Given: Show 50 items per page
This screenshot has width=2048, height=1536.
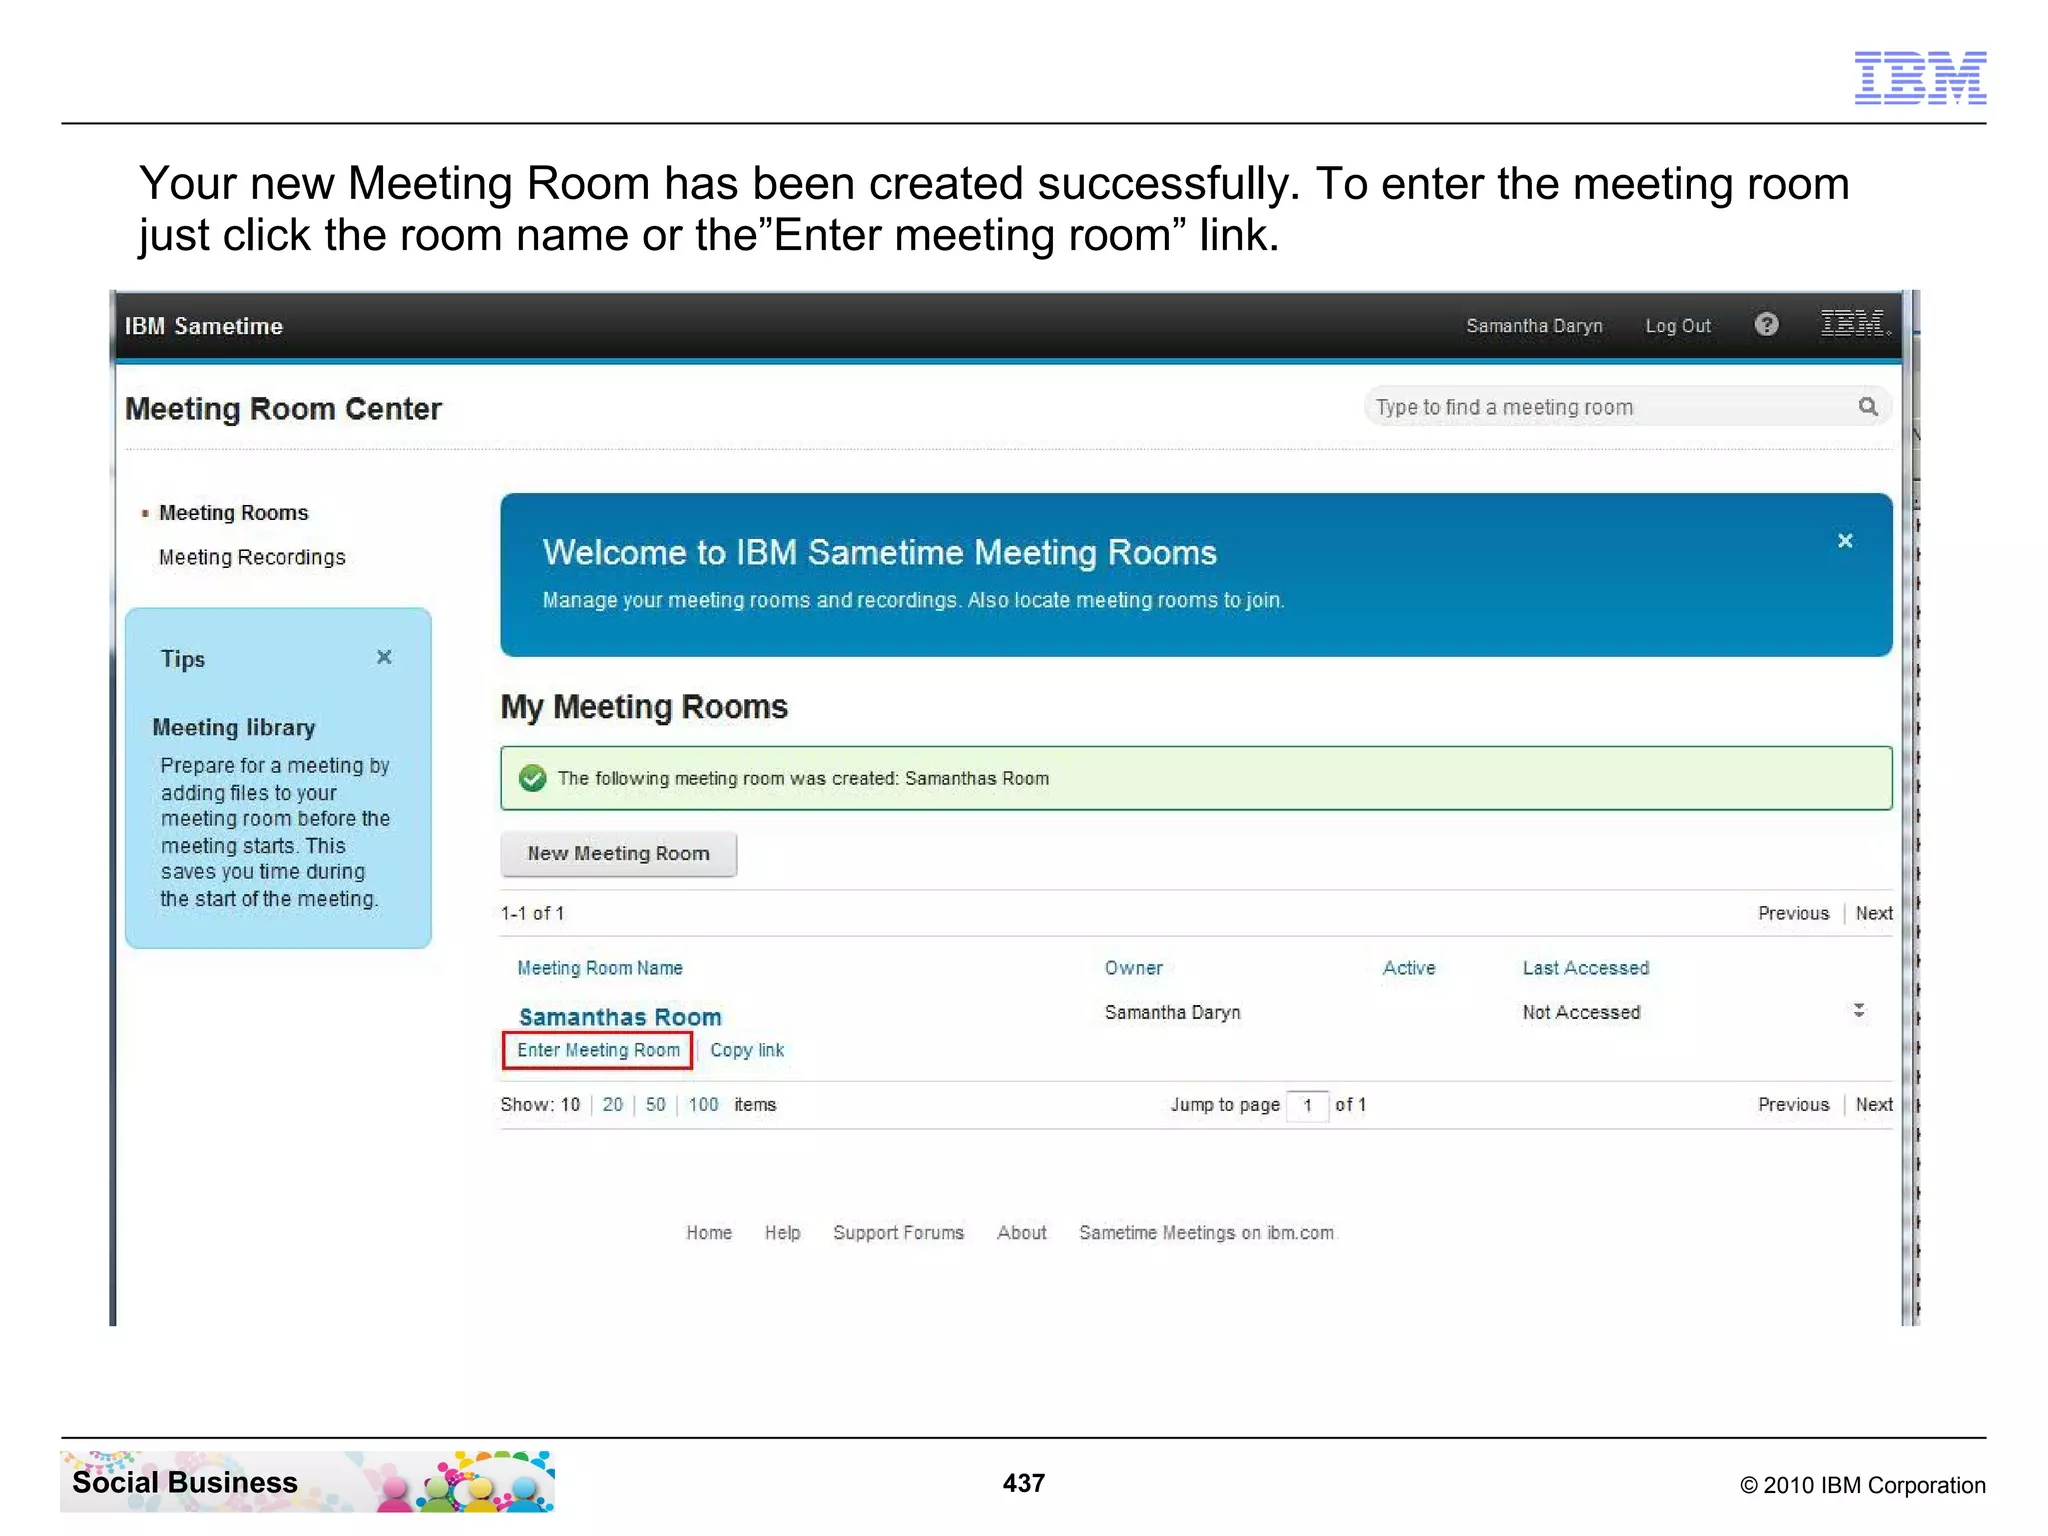Looking at the screenshot, I should coord(655,1104).
